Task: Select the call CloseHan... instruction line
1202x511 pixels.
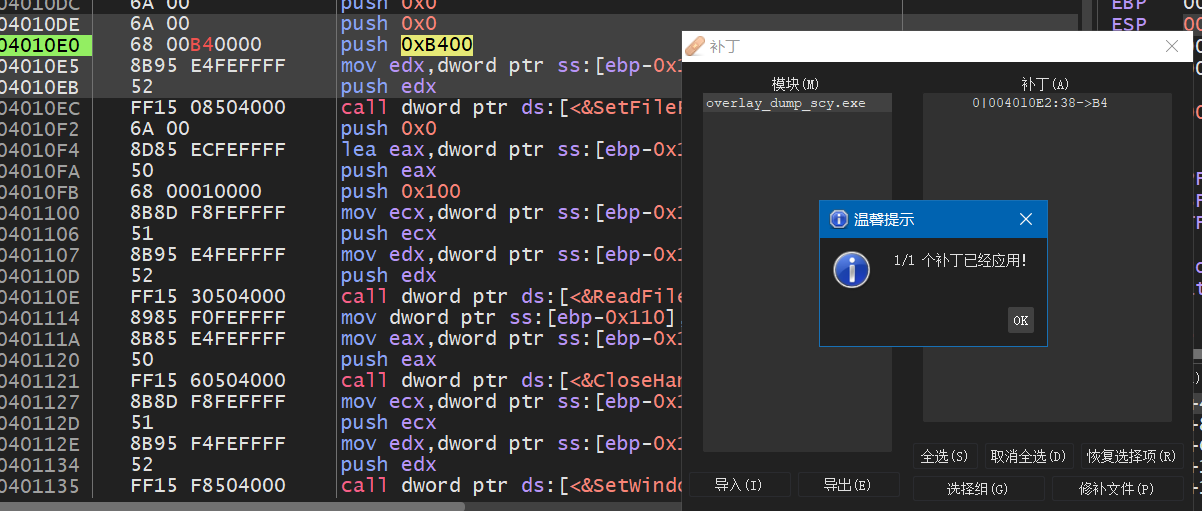Action: click(511, 380)
